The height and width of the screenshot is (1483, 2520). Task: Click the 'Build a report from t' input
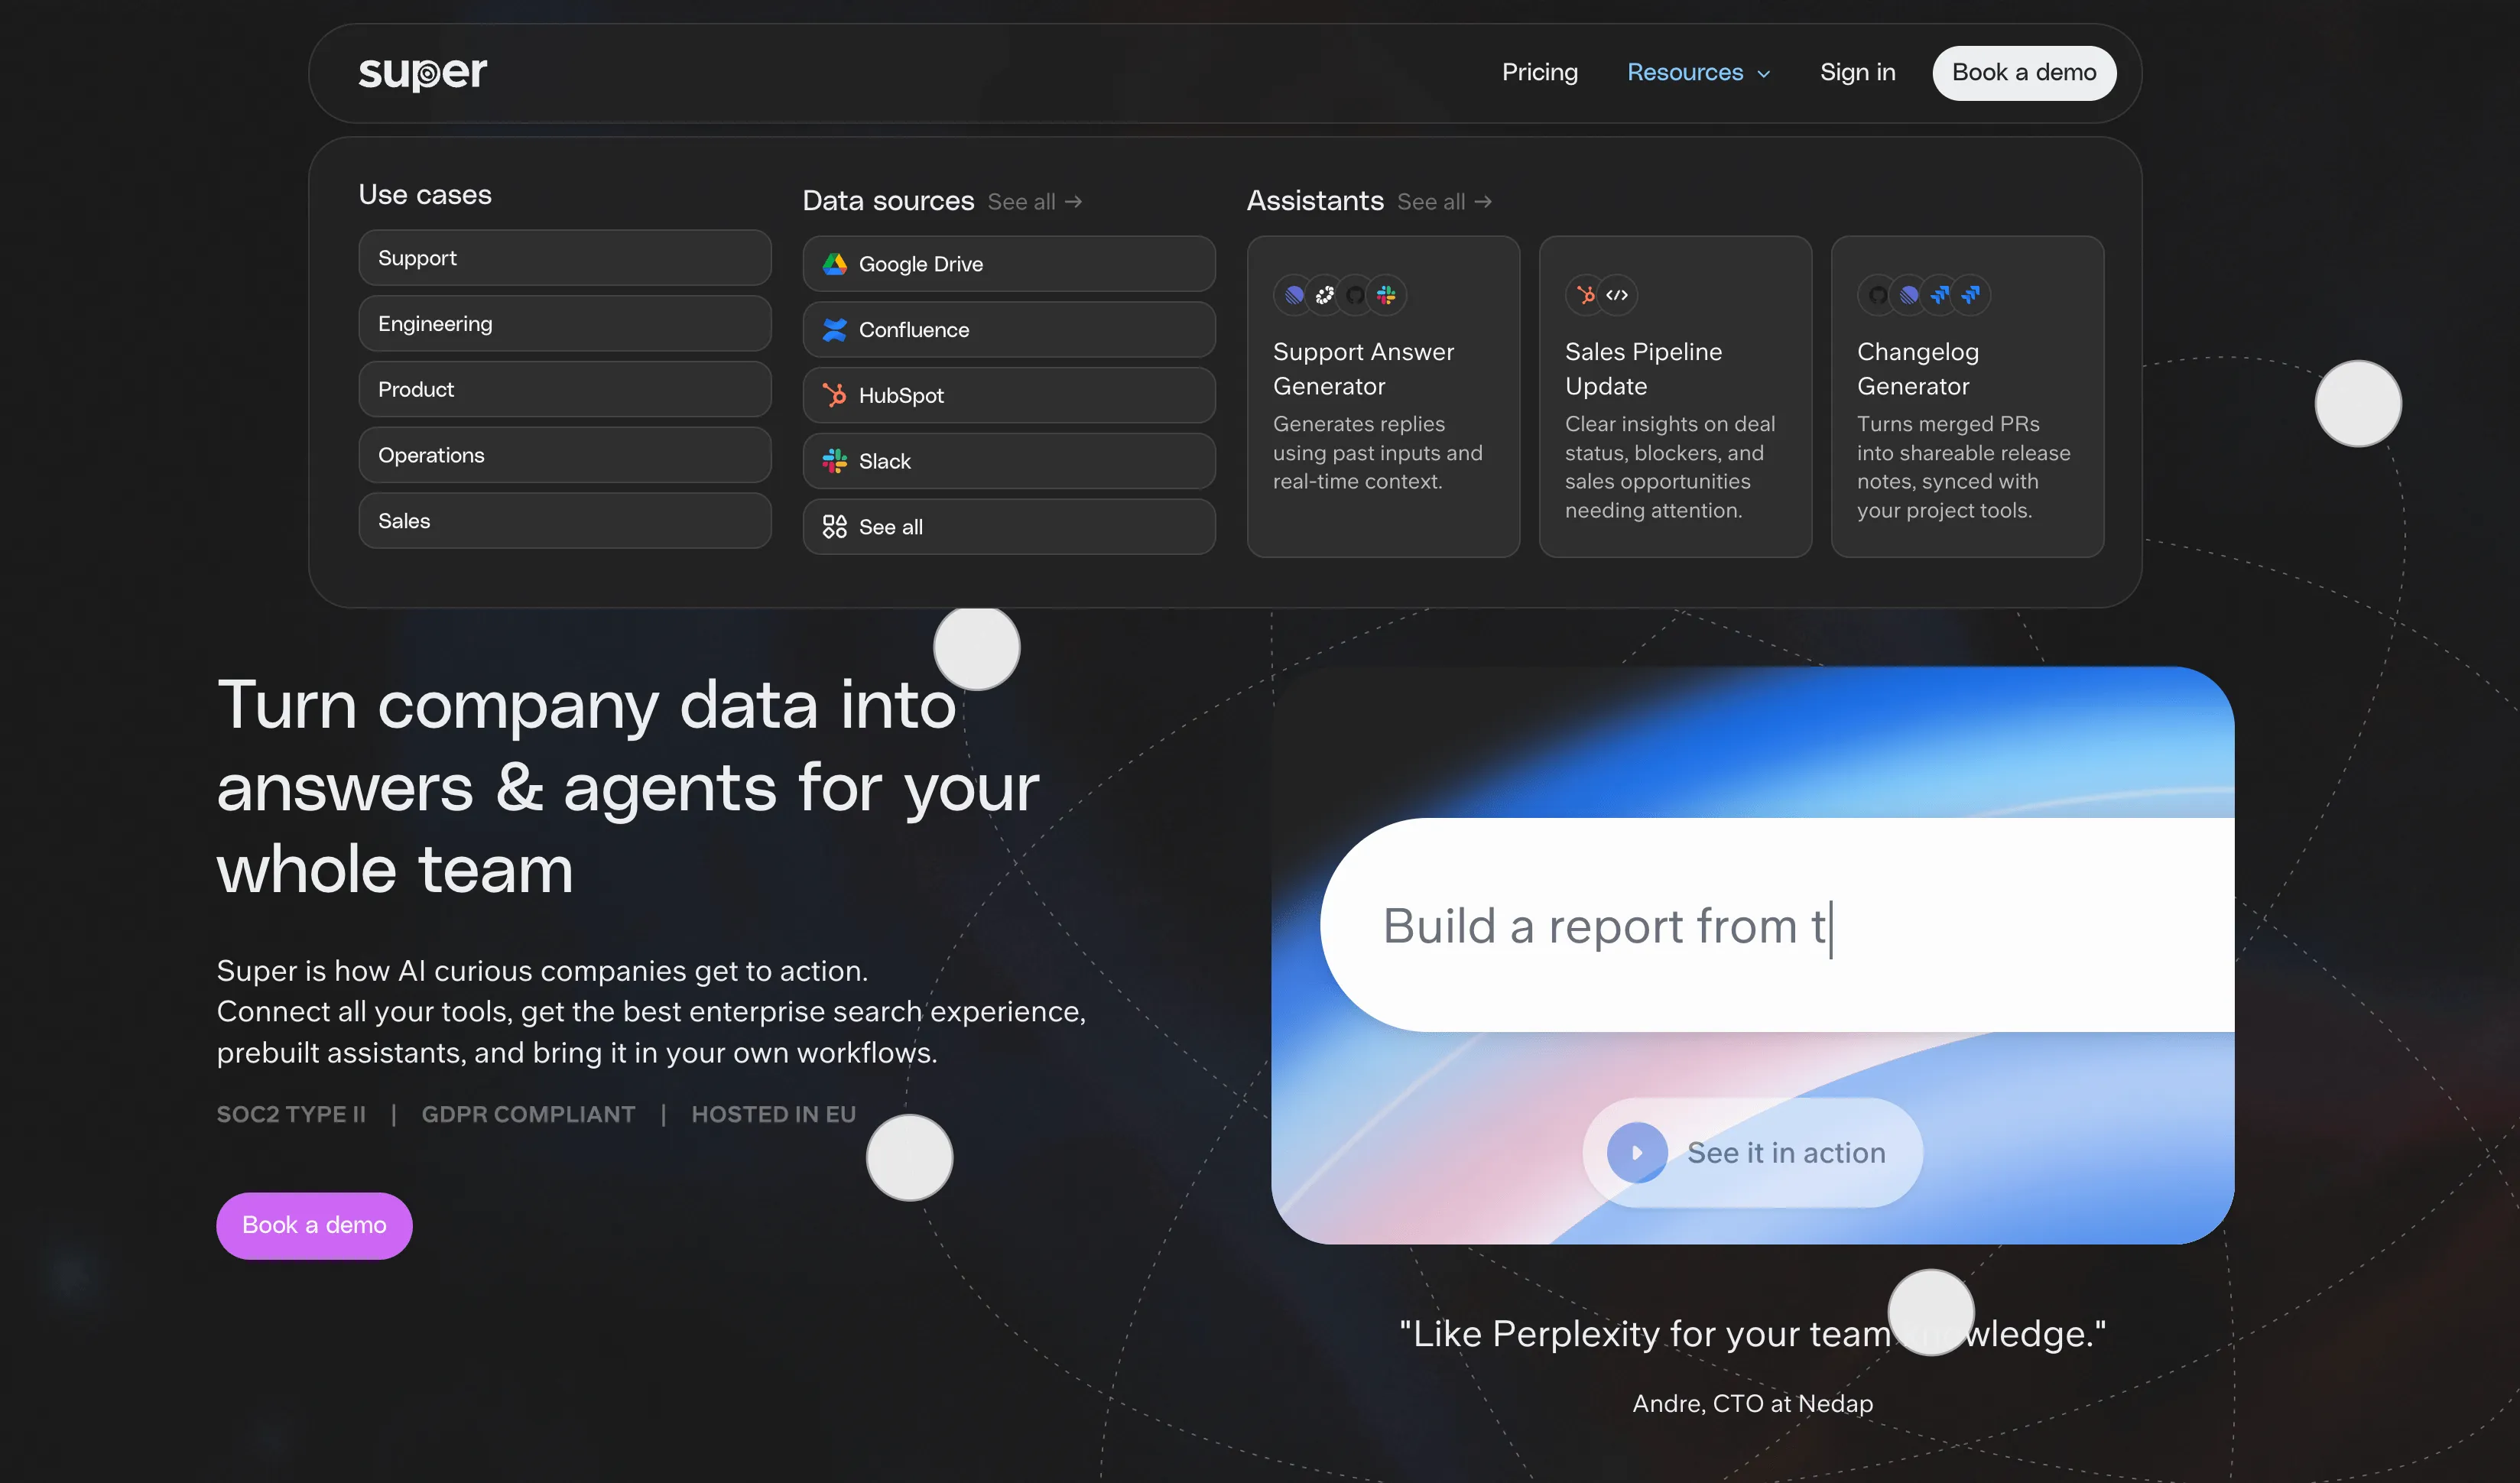click(1777, 925)
